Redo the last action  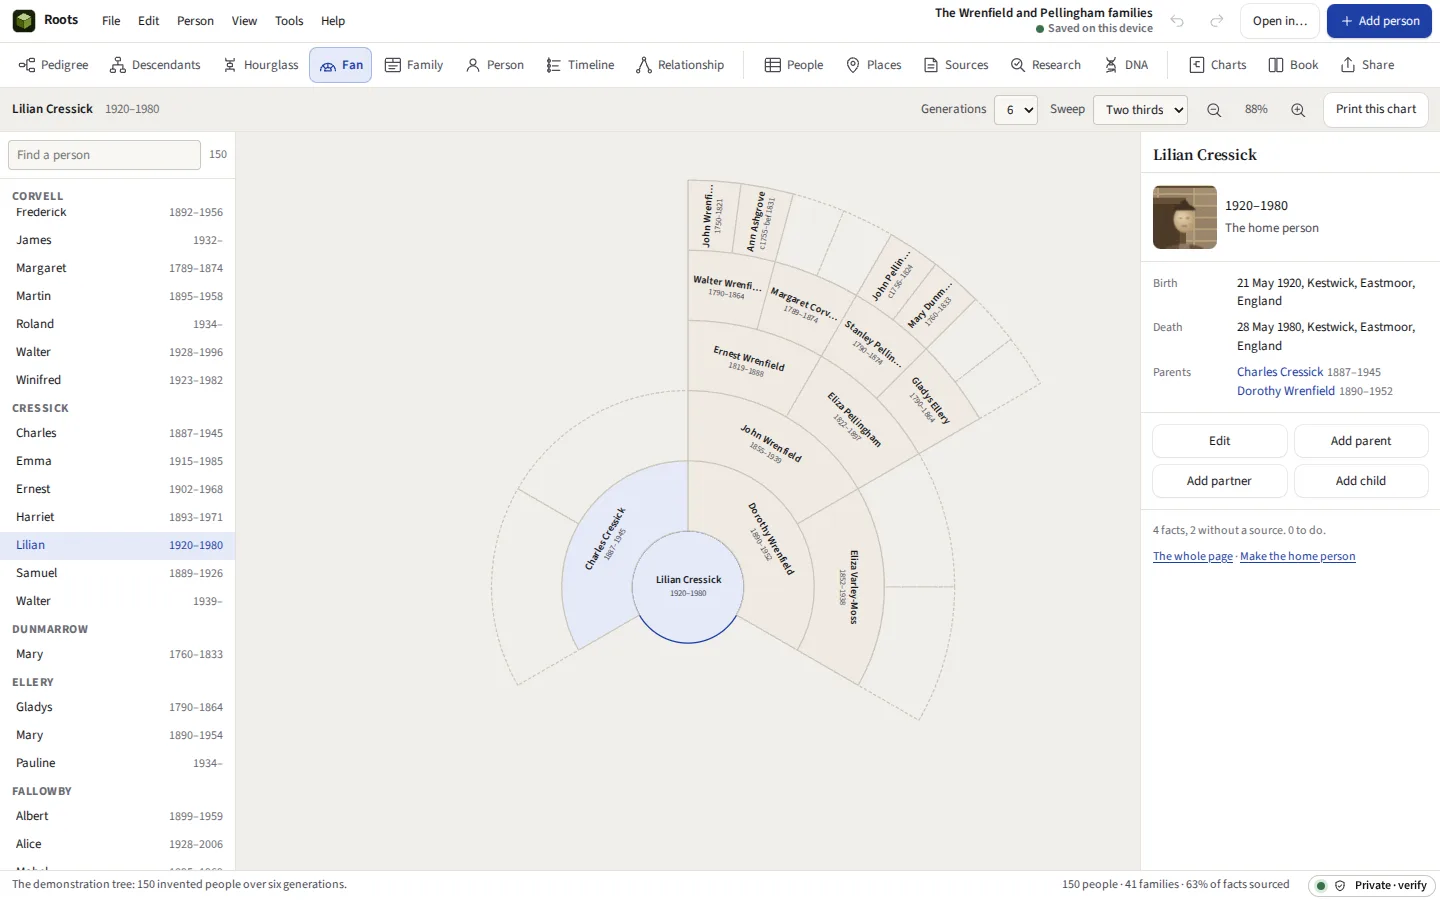1217,21
